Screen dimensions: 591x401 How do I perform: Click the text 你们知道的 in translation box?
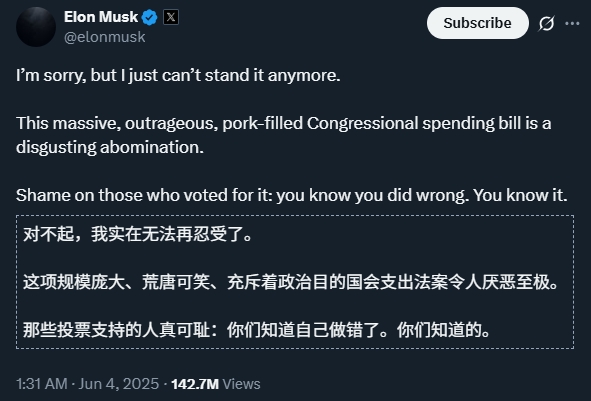coord(444,330)
